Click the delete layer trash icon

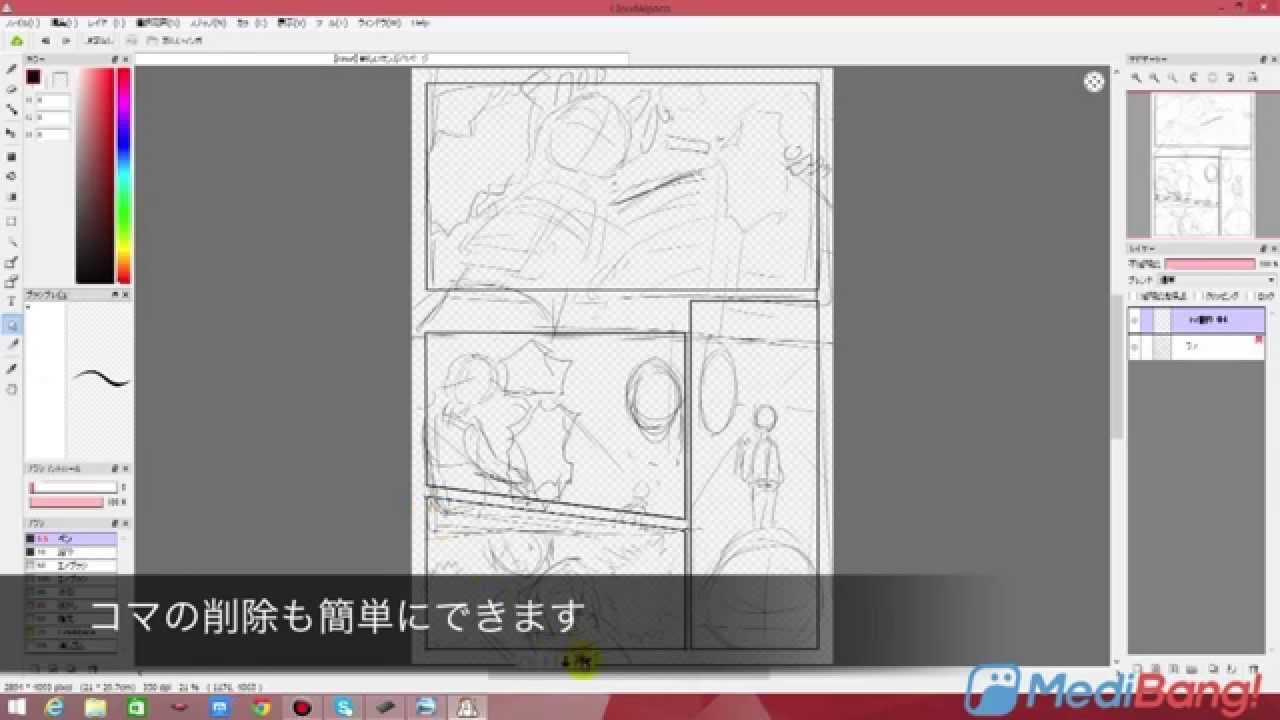tap(1254, 667)
